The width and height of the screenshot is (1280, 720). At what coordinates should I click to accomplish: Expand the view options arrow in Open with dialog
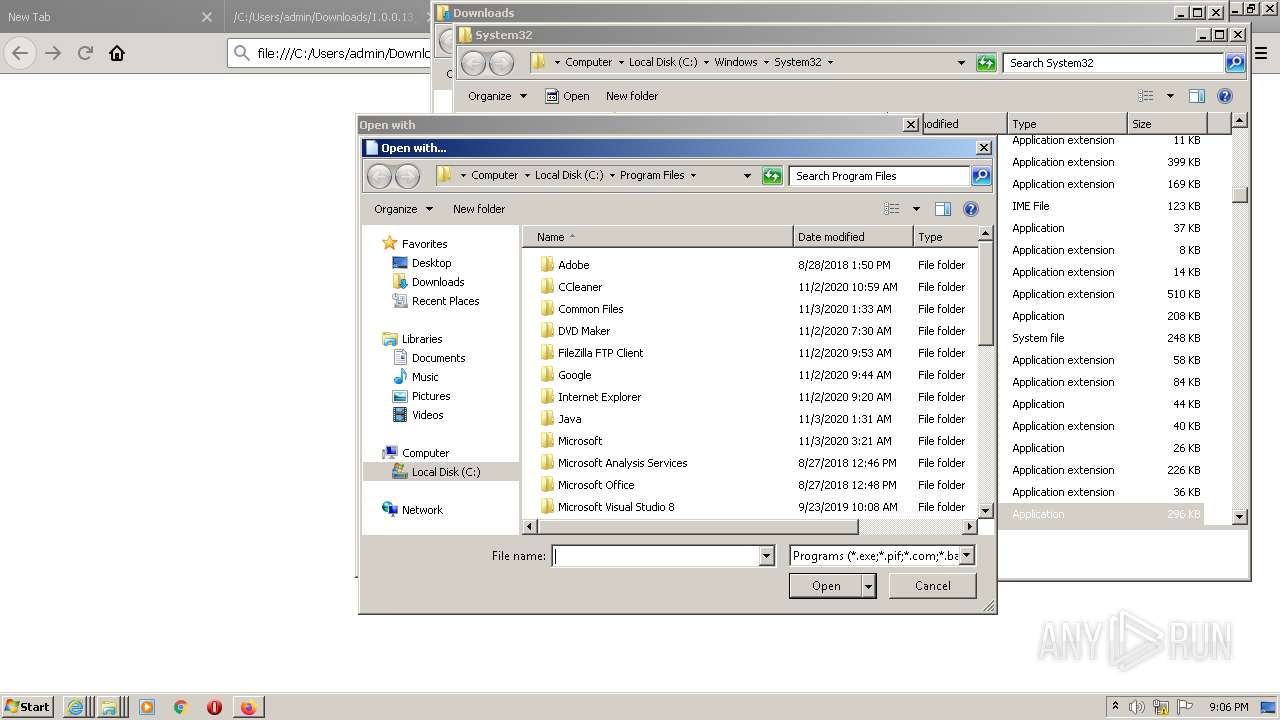pyautogui.click(x=915, y=209)
